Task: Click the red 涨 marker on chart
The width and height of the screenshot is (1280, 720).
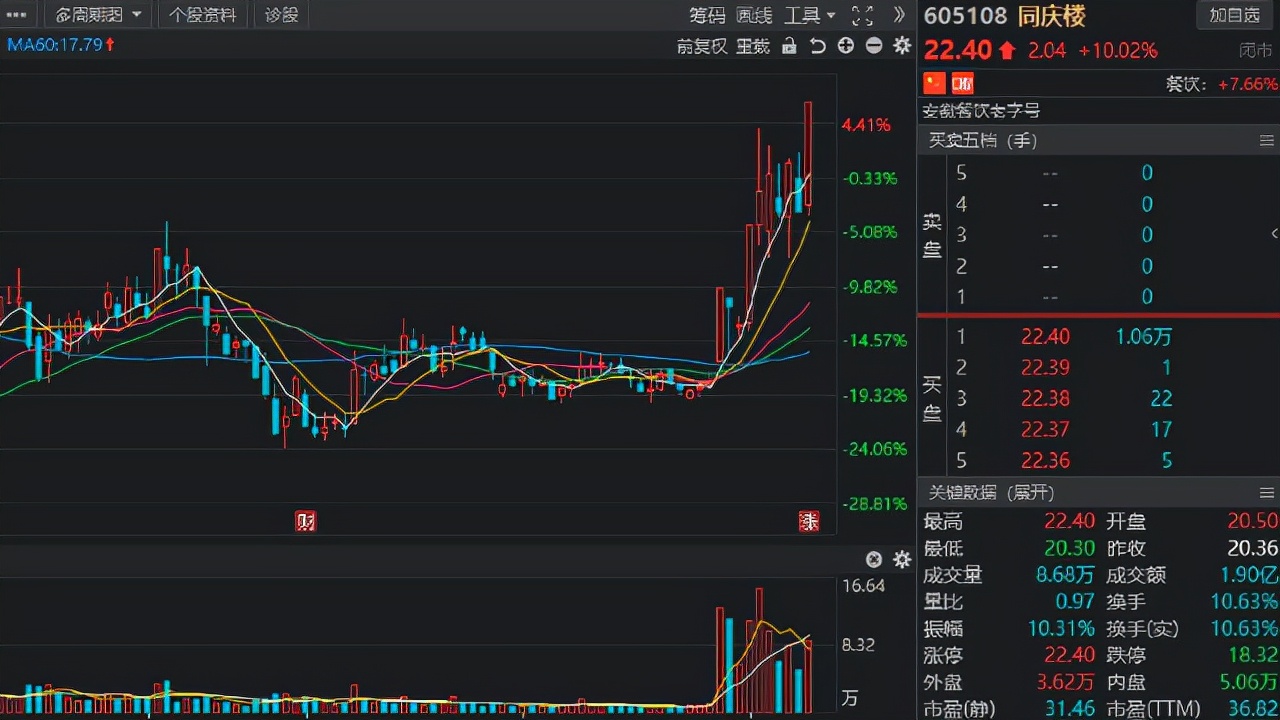Action: tap(808, 521)
